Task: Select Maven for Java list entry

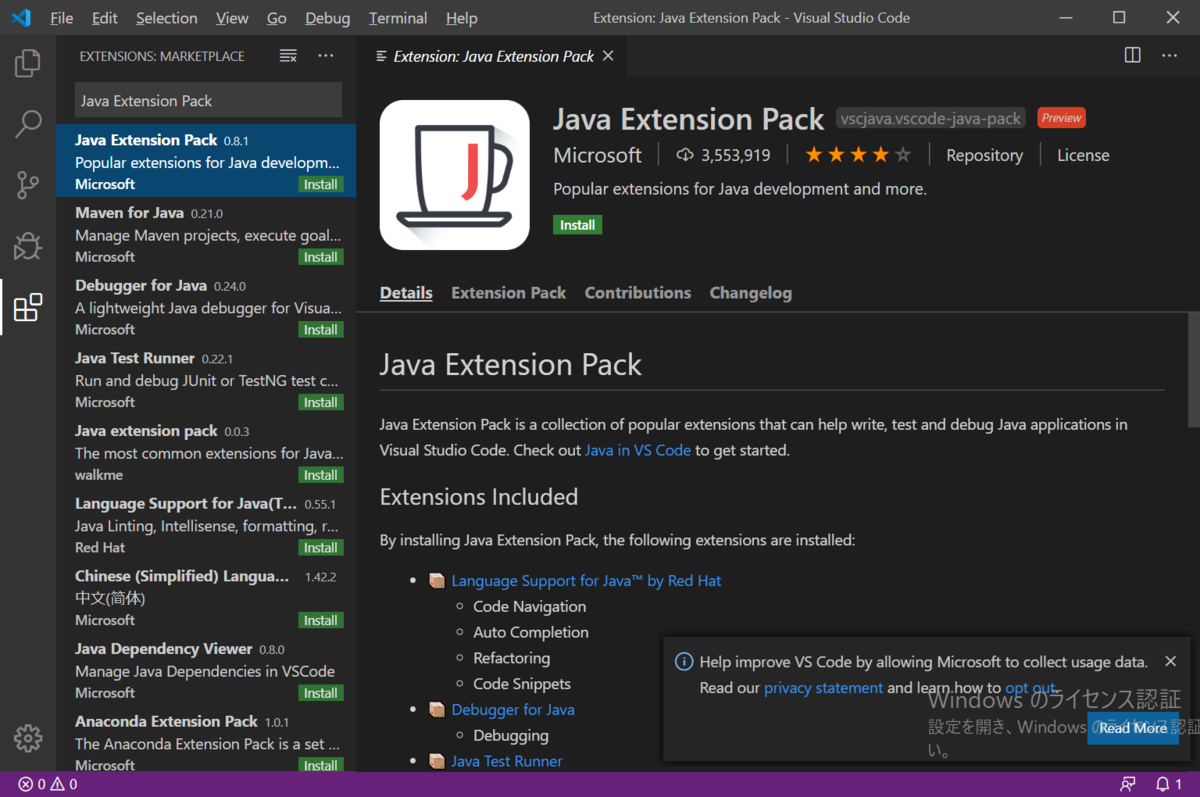Action: 206,234
